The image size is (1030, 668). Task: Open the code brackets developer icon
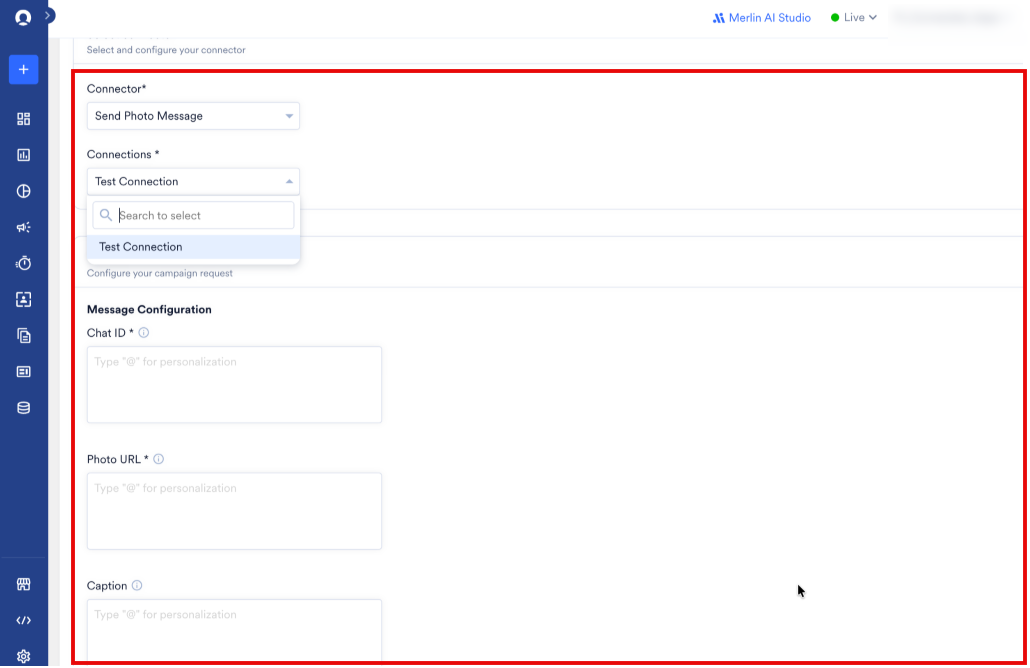24,620
